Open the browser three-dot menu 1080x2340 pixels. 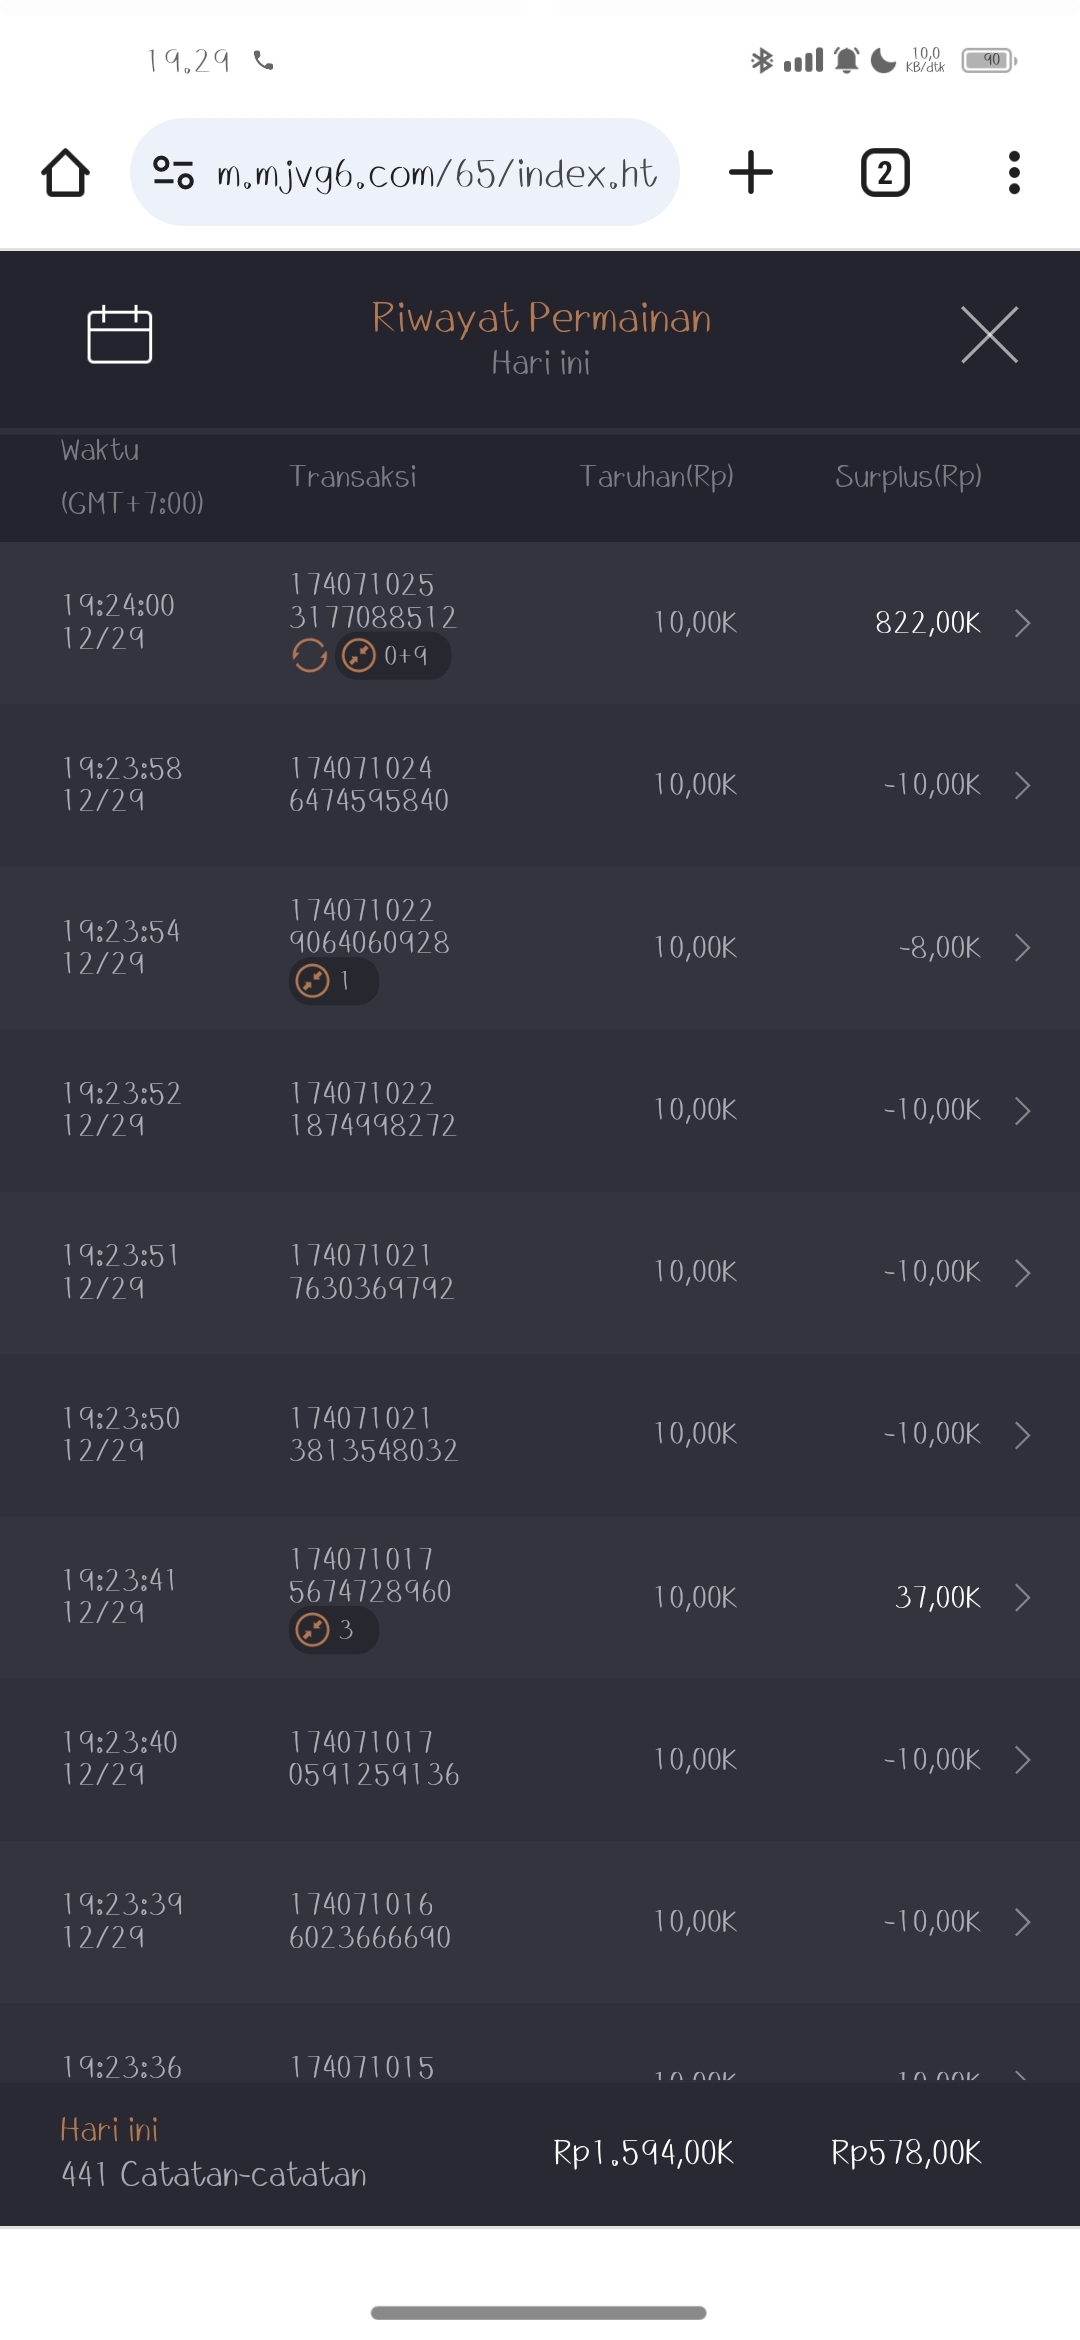point(1014,173)
